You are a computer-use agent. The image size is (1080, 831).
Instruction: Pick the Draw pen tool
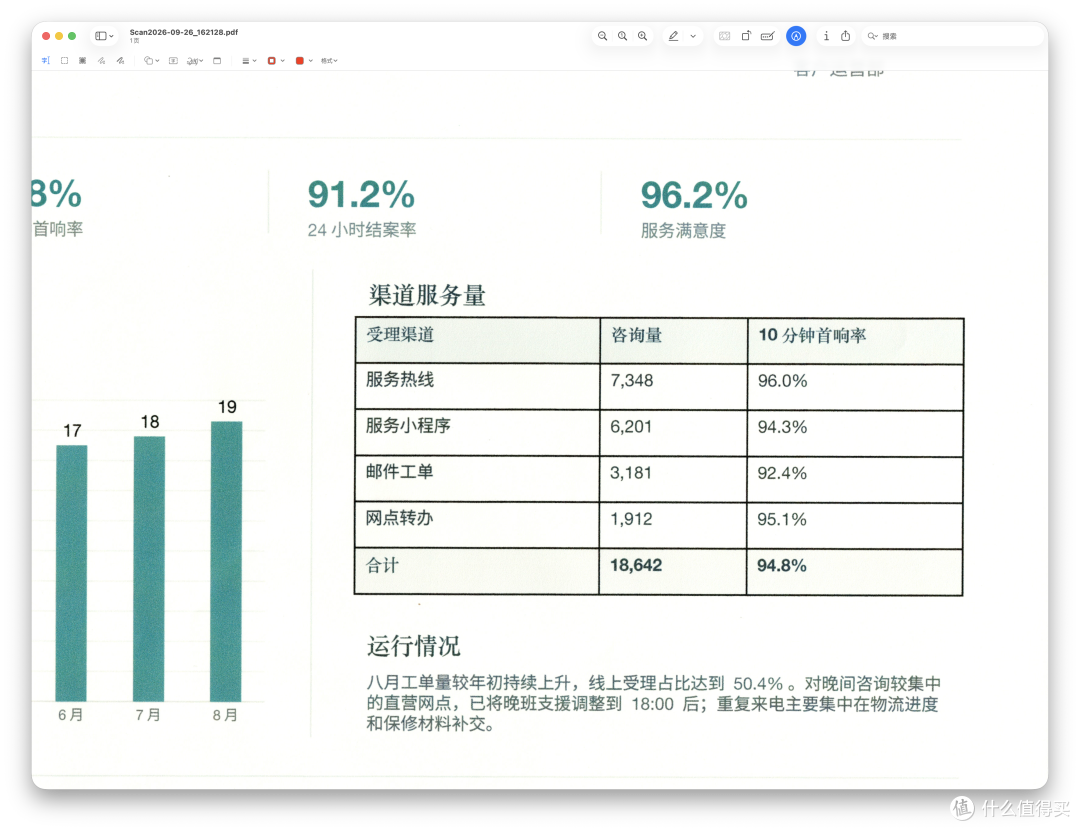coord(121,61)
